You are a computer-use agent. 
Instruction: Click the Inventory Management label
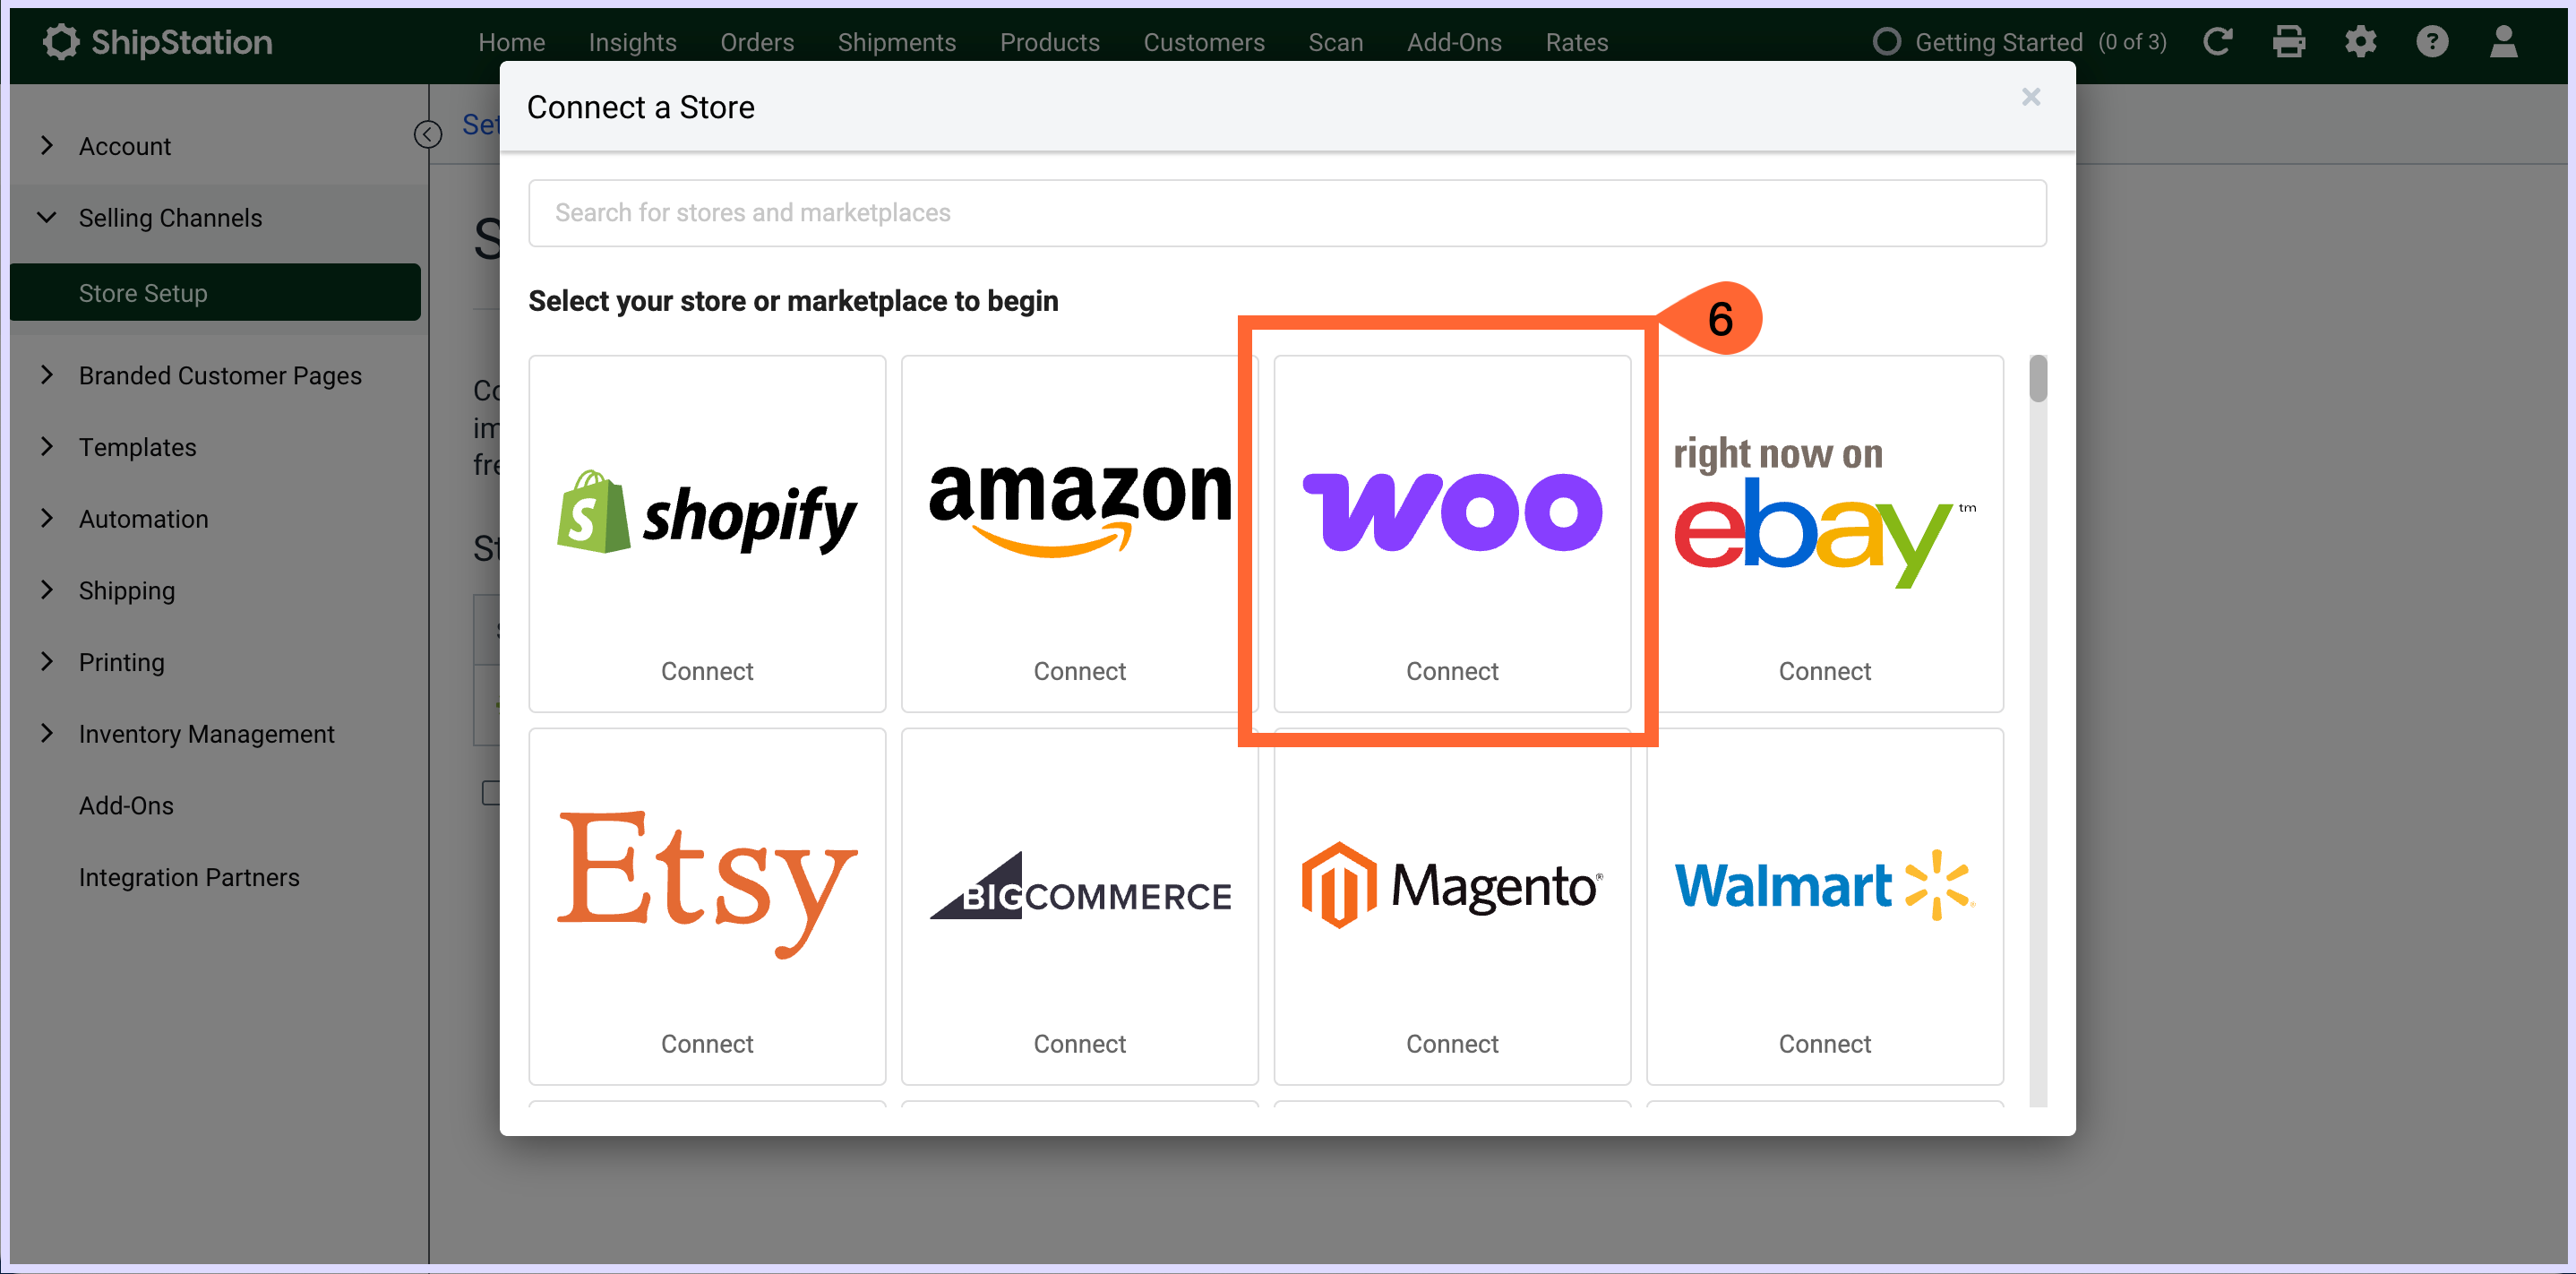click(206, 733)
